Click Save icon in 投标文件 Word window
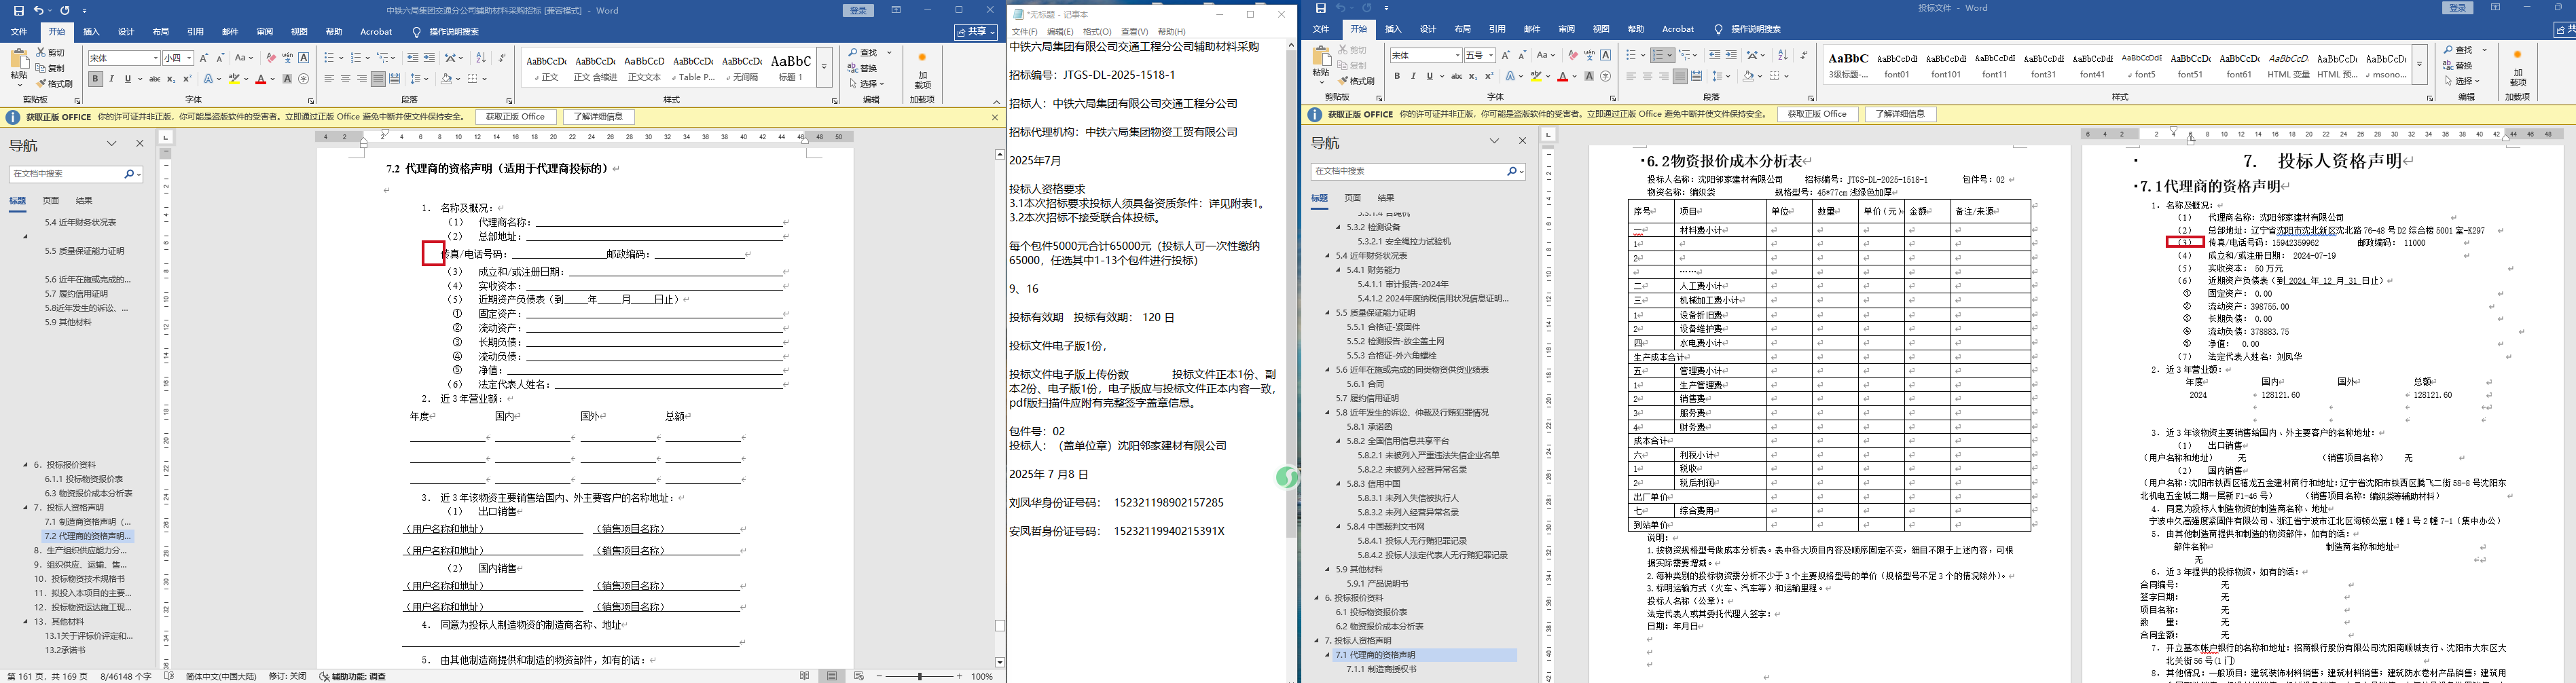Viewport: 2576px width, 683px height. pos(1320,8)
